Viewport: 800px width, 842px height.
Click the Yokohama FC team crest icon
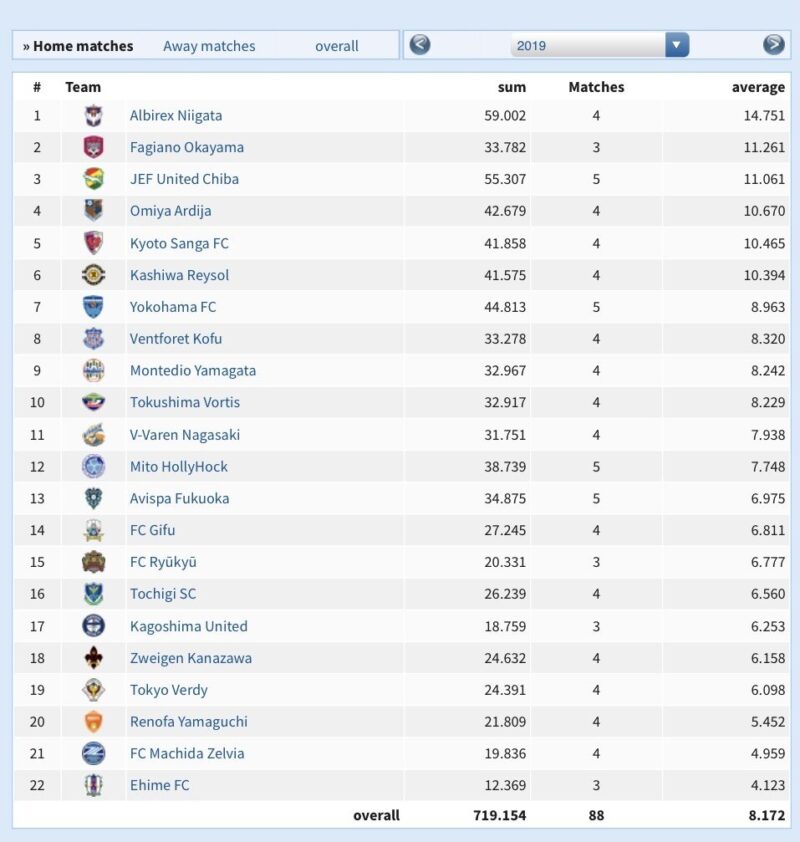(x=93, y=307)
